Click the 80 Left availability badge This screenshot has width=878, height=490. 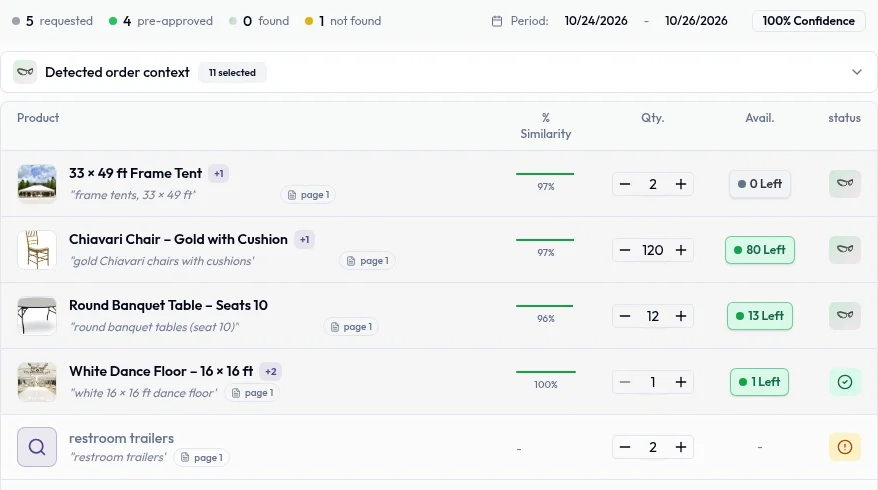[x=760, y=250]
